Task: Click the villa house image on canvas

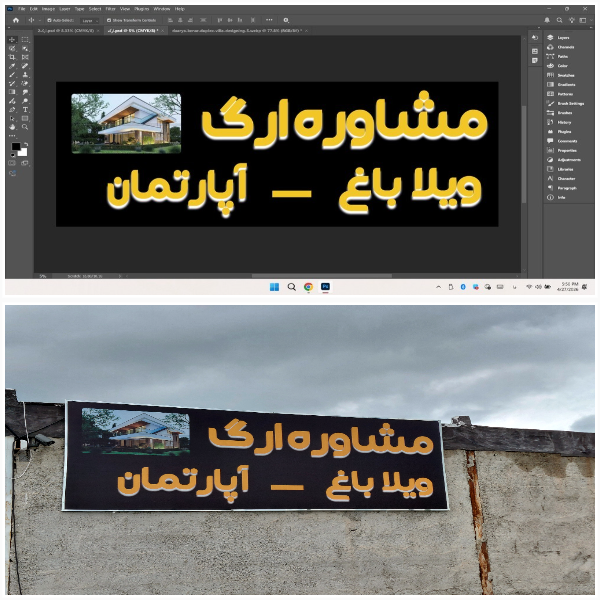Action: pos(126,124)
